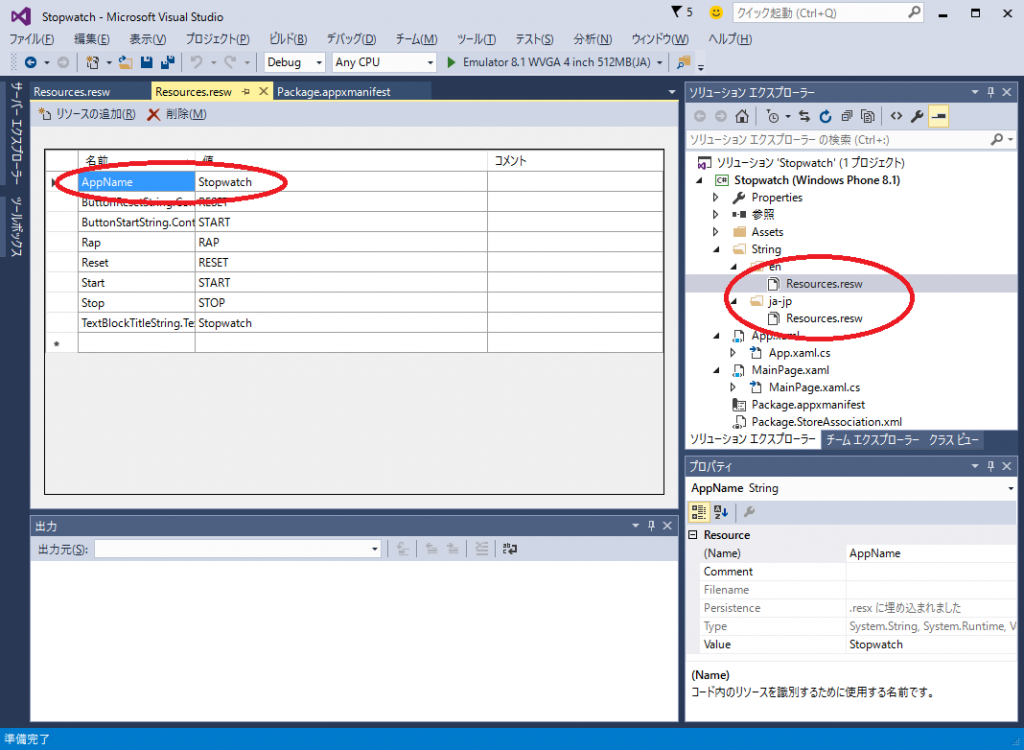Collapse the String folder in Solution Explorer
1024x750 pixels.
pyautogui.click(x=716, y=249)
